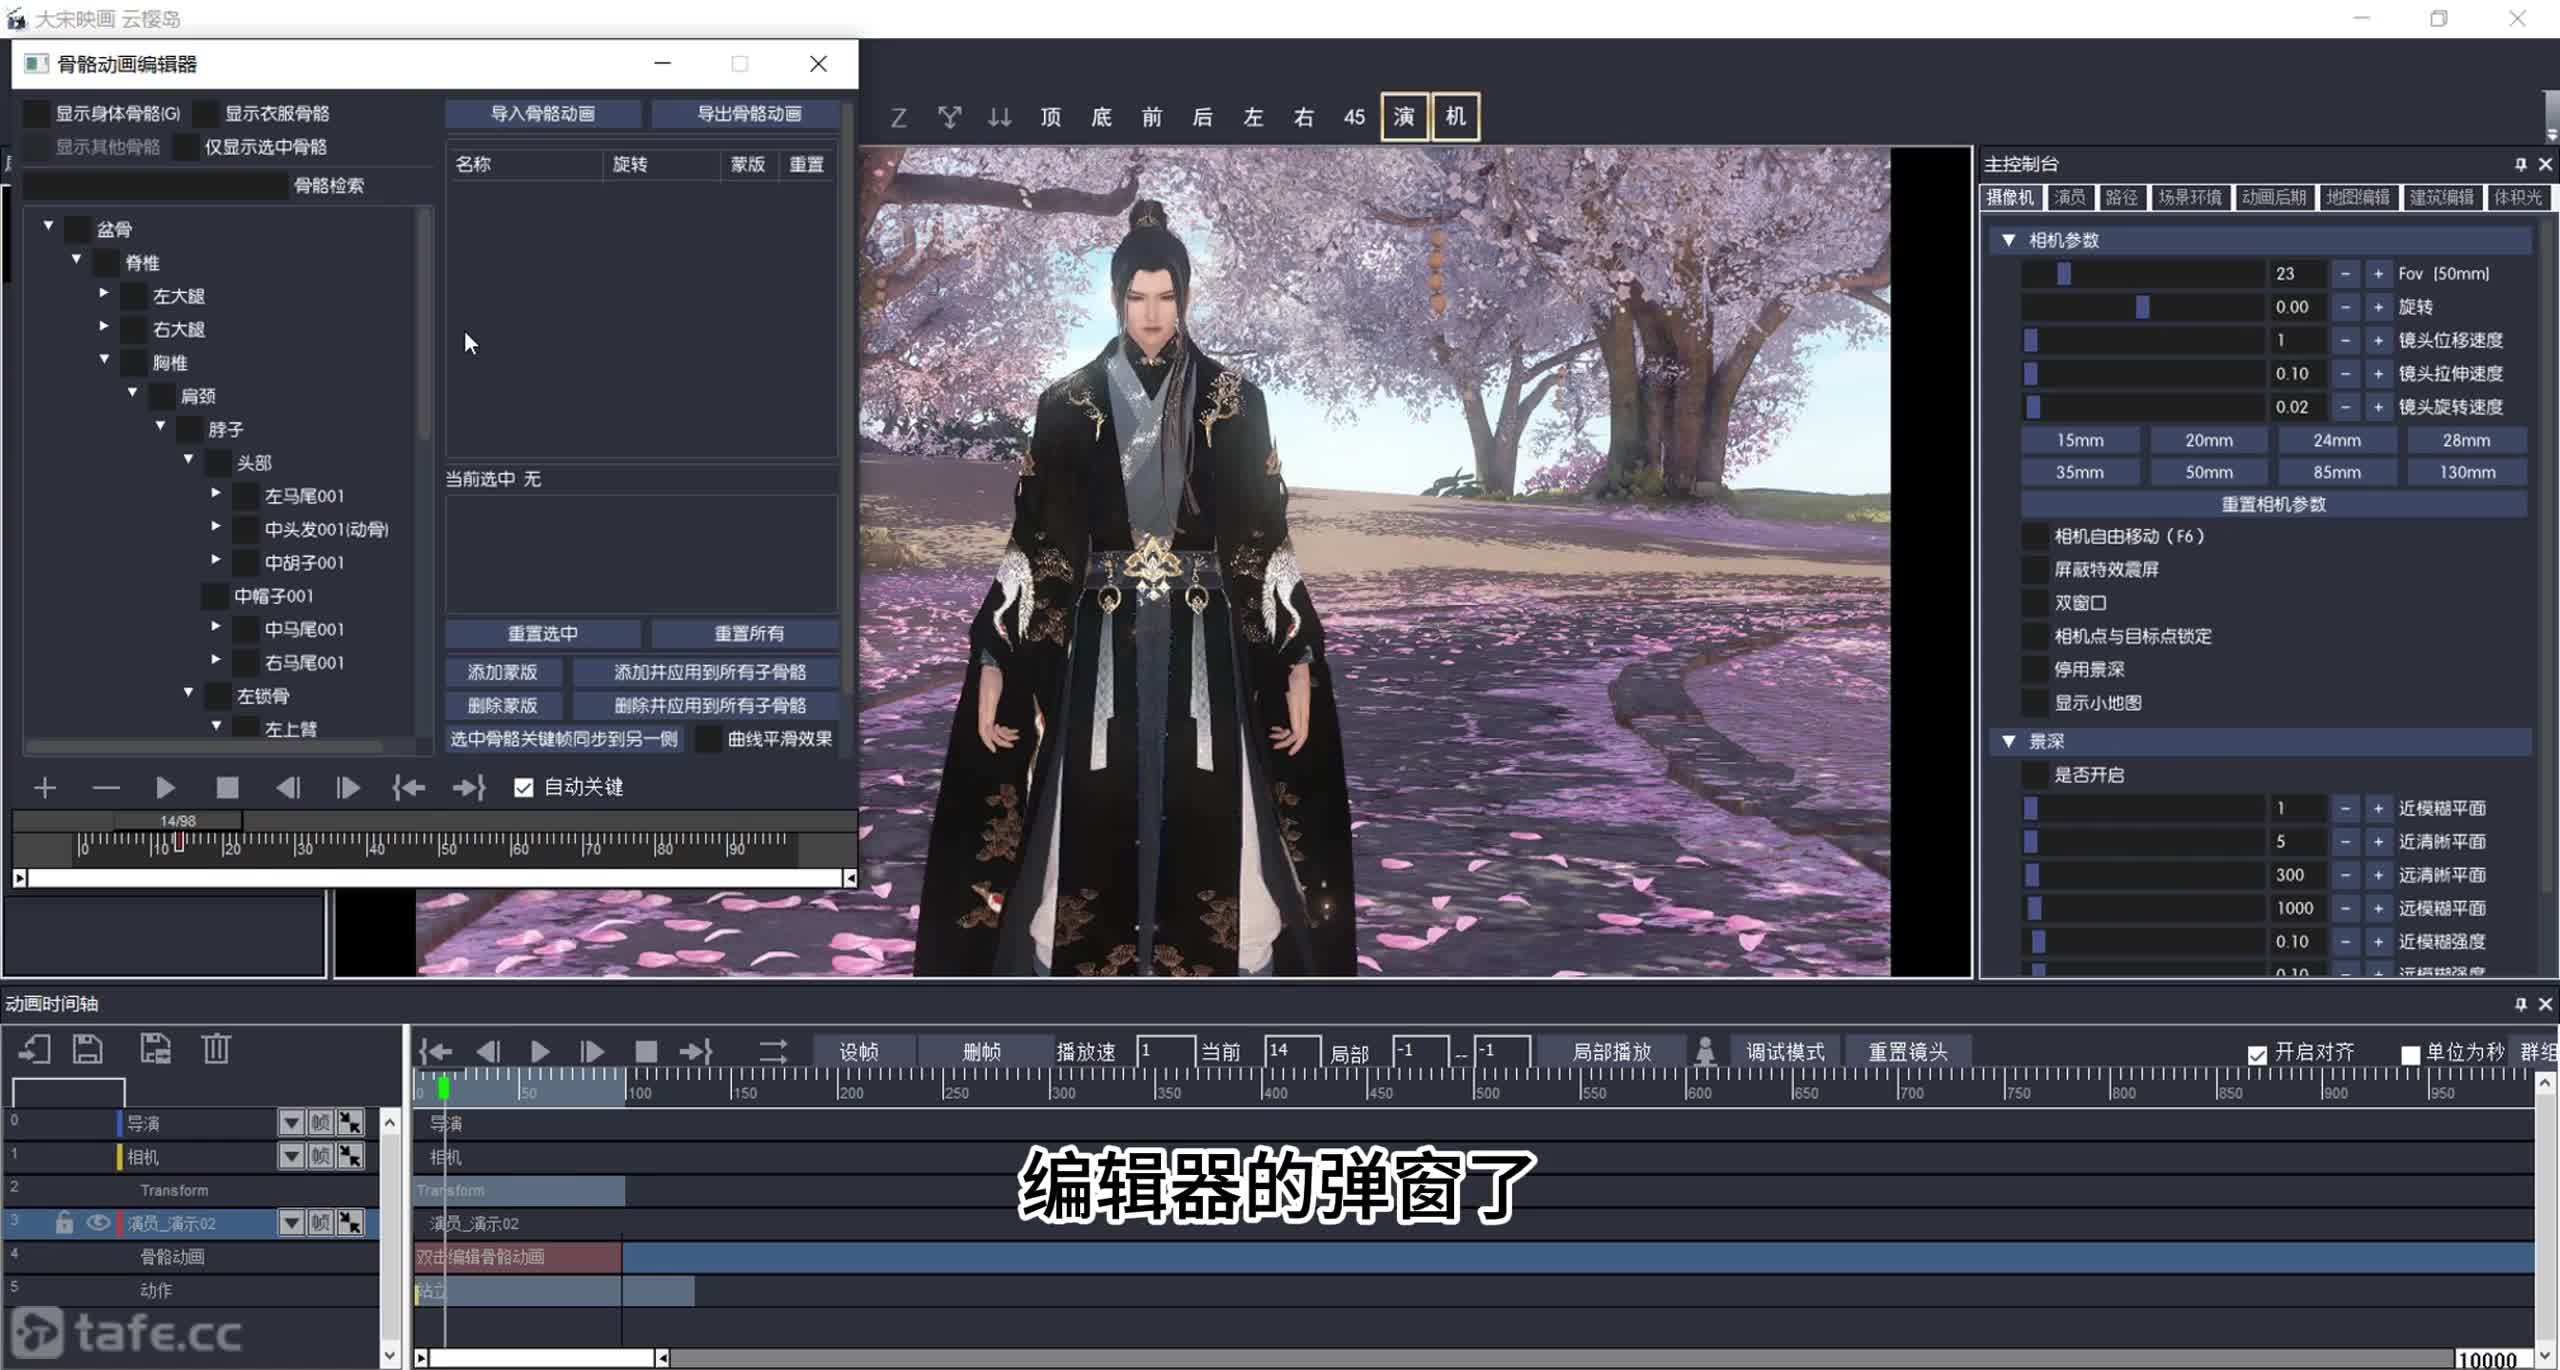Enable 显示衣服骨骼 checkbox
This screenshot has height=1370, width=2560.
coord(206,113)
